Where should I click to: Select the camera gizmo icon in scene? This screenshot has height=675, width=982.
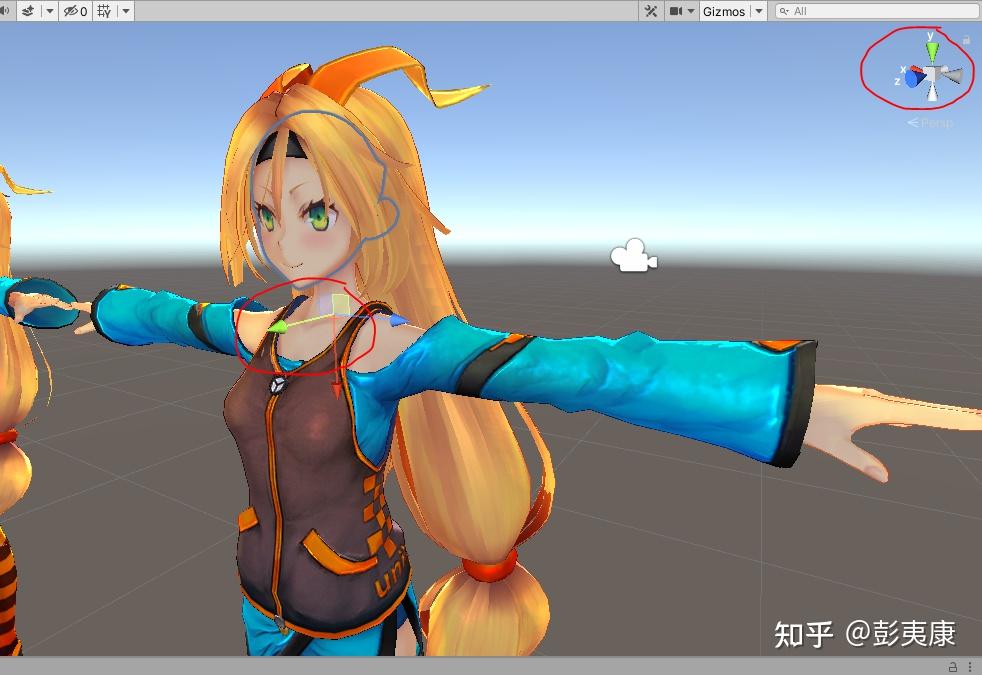pyautogui.click(x=634, y=255)
